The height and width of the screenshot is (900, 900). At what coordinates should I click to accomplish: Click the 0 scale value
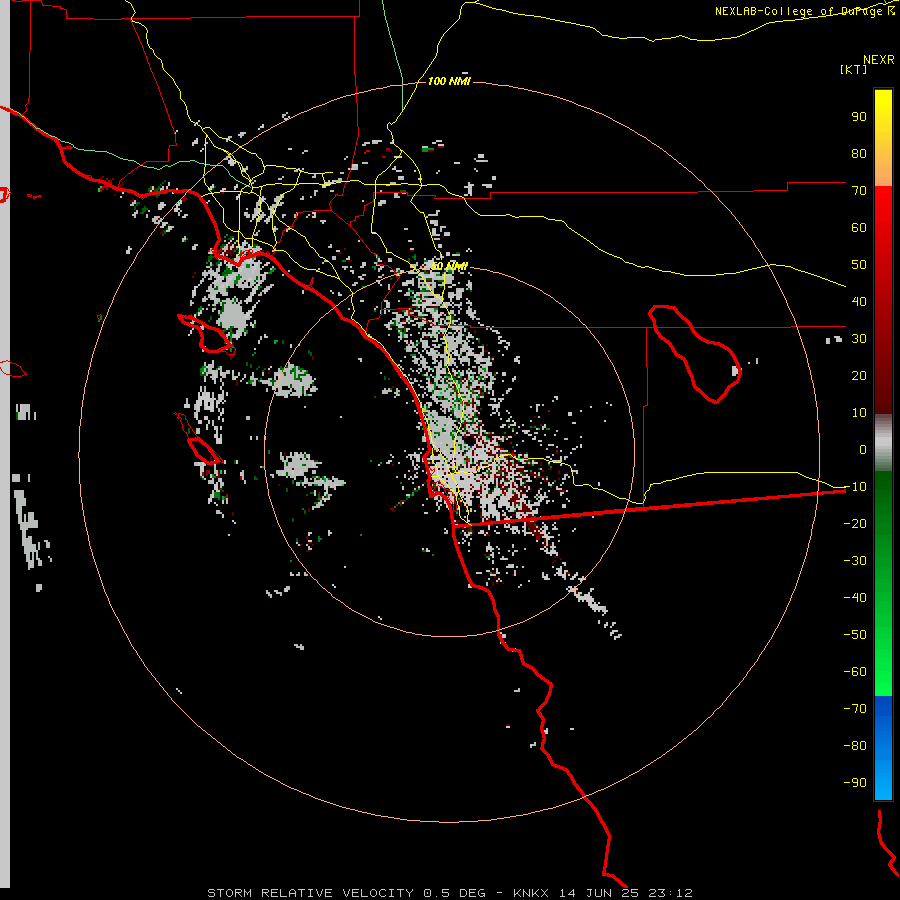point(863,449)
